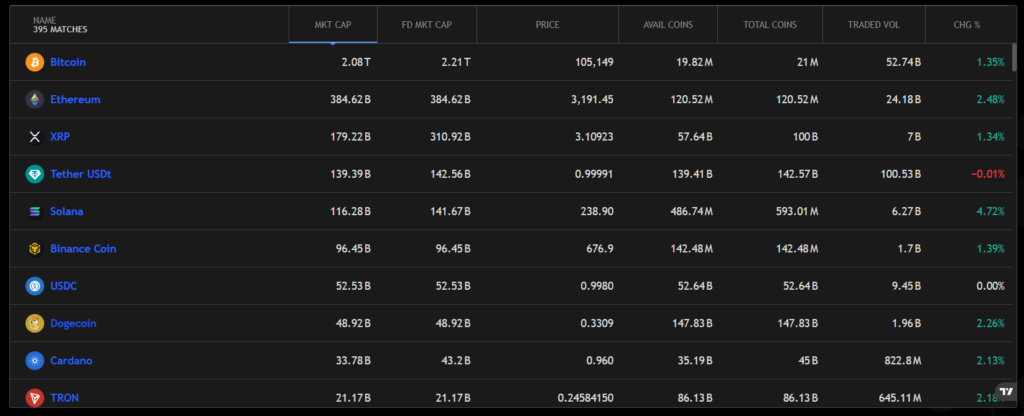The image size is (1024, 416).
Task: Select TRON price 0.24584150
Action: [x=586, y=397]
